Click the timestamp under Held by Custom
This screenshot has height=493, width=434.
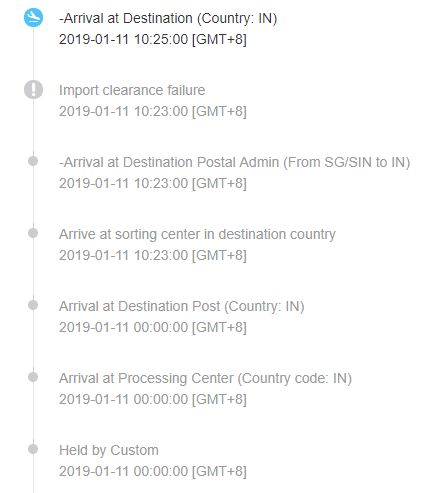point(153,471)
